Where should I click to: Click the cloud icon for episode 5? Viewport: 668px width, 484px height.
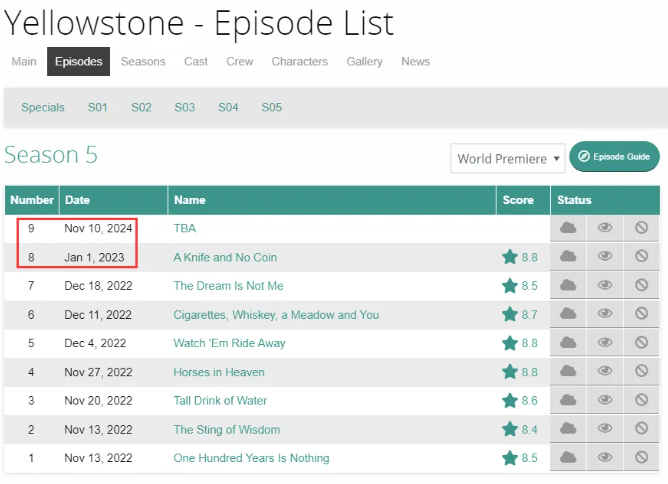pos(568,343)
